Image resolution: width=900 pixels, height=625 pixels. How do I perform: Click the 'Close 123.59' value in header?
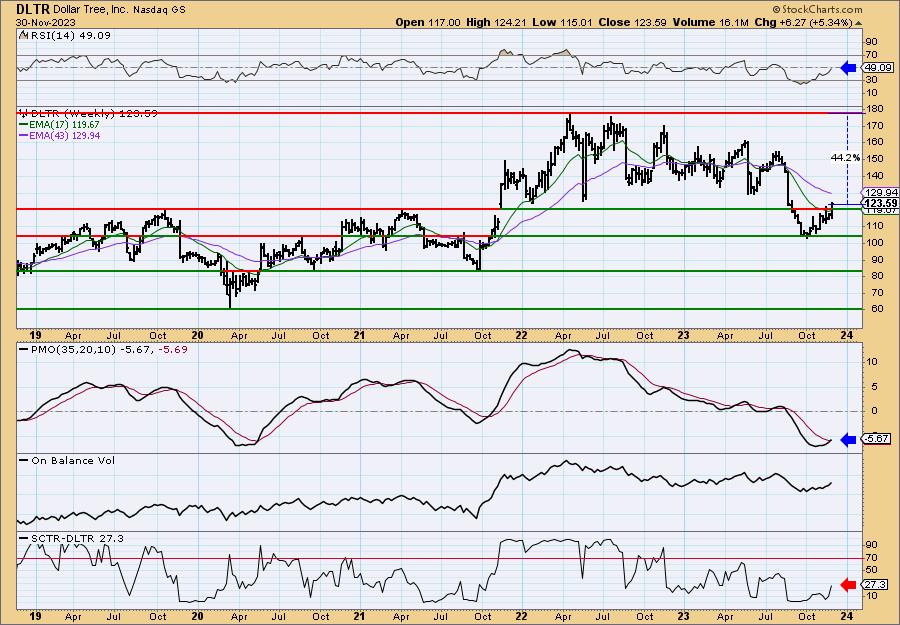[633, 22]
